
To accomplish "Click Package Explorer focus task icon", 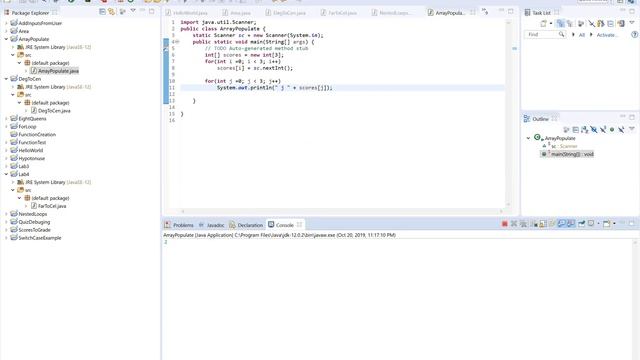I will pos(122,12).
